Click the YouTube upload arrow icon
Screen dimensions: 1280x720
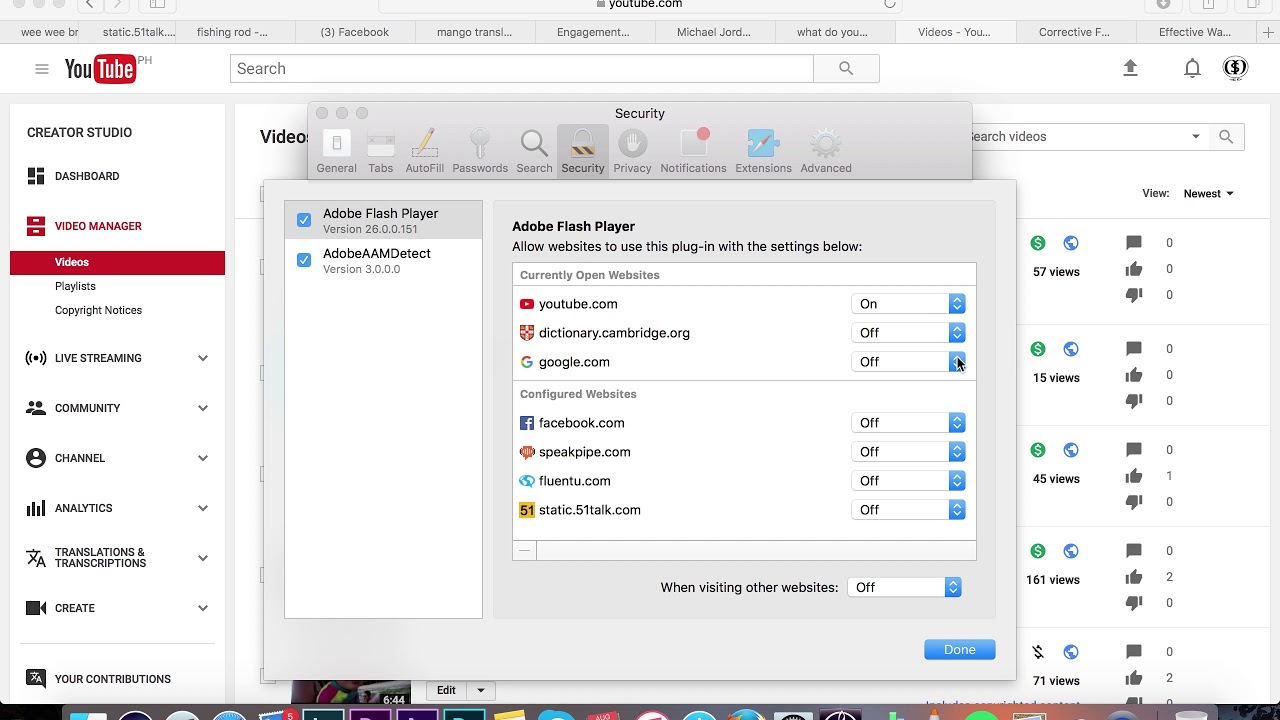1130,68
